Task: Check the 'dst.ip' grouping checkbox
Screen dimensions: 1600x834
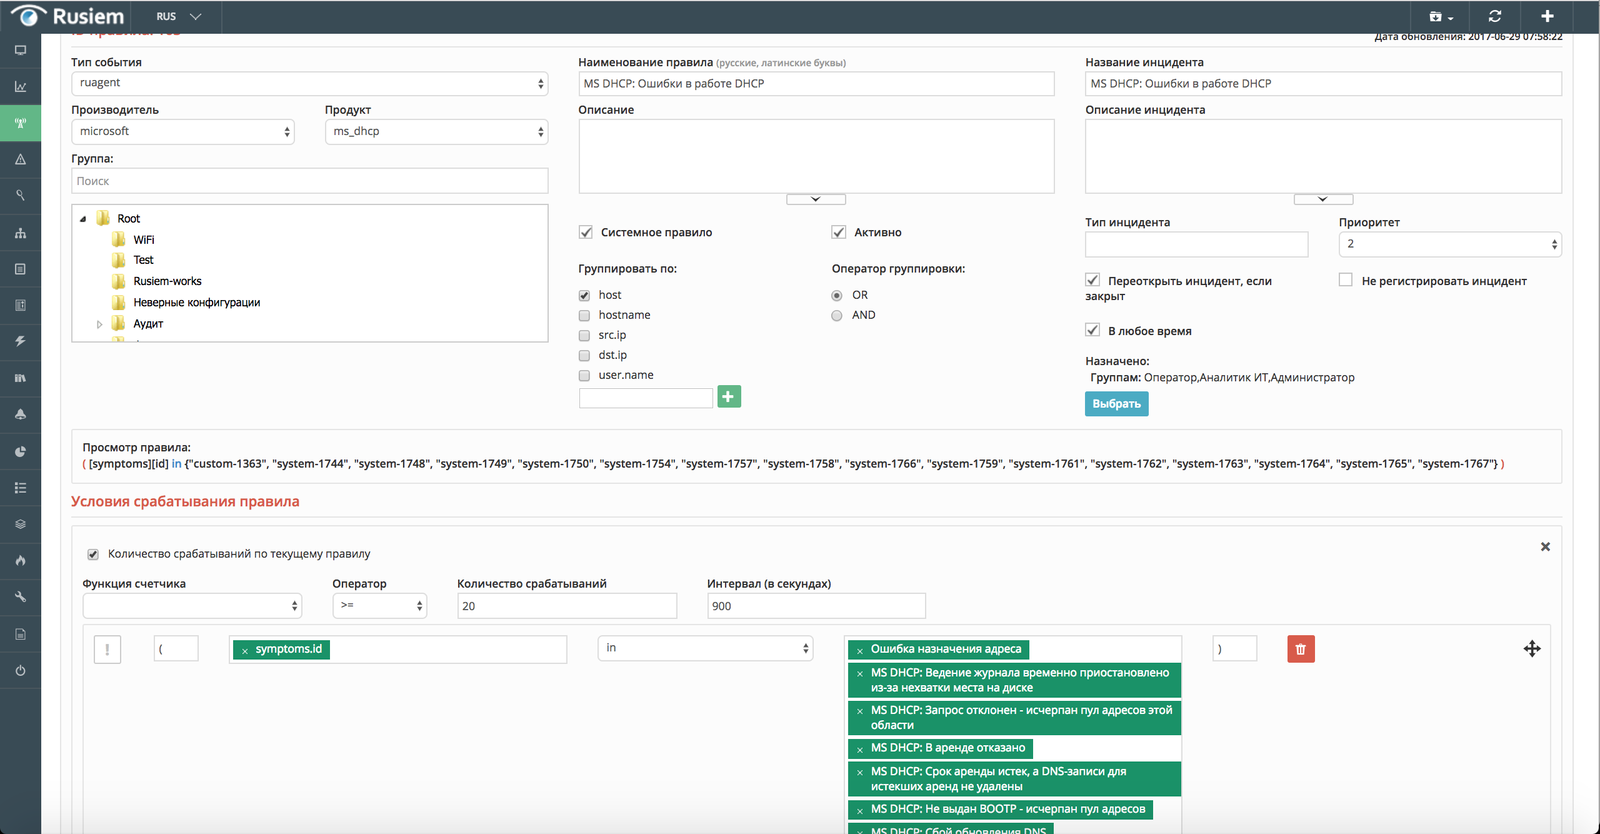Action: tap(585, 356)
